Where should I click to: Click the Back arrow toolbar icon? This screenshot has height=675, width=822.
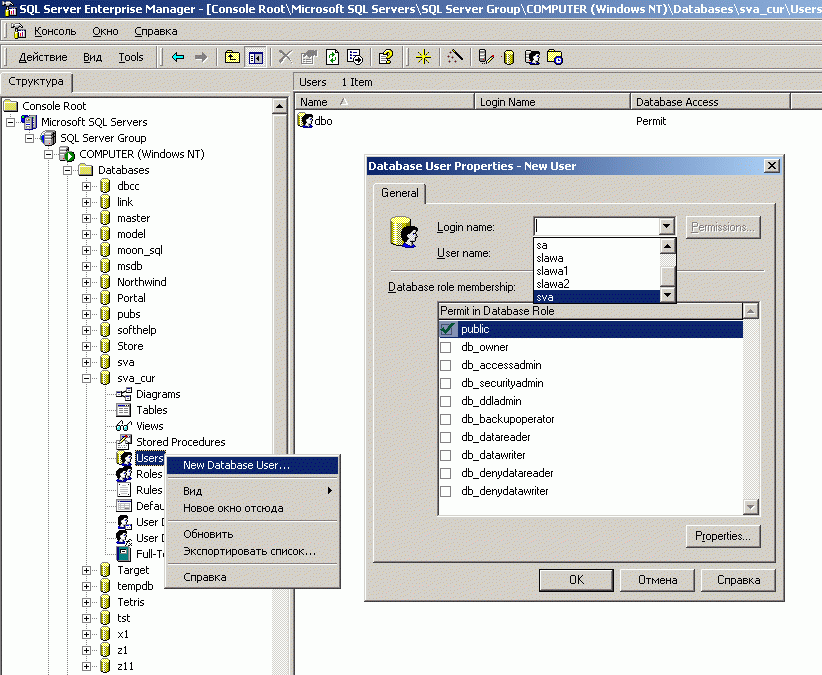178,57
